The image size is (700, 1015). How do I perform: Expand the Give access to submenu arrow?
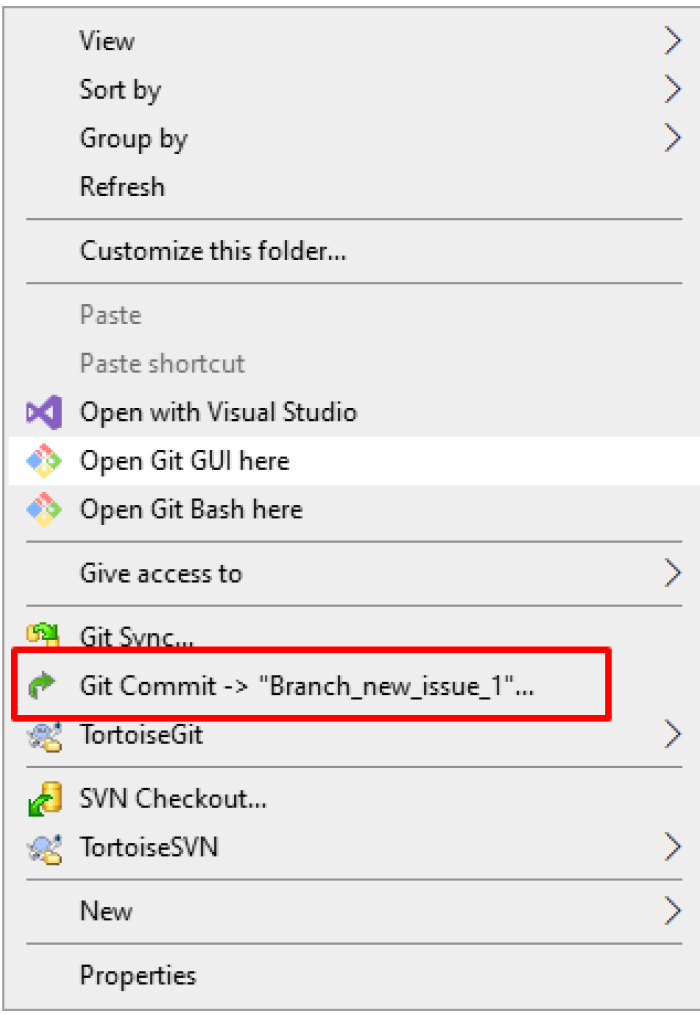point(673,574)
